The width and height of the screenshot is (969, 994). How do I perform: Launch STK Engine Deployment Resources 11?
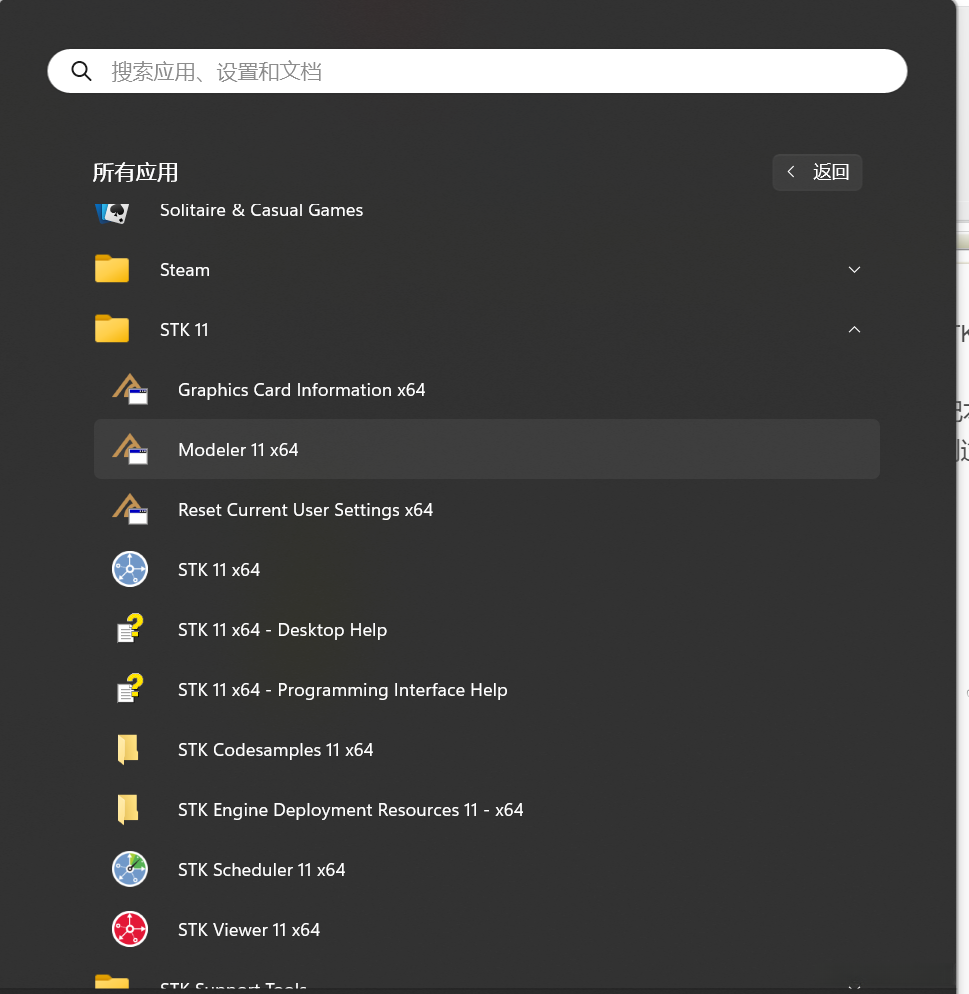350,810
